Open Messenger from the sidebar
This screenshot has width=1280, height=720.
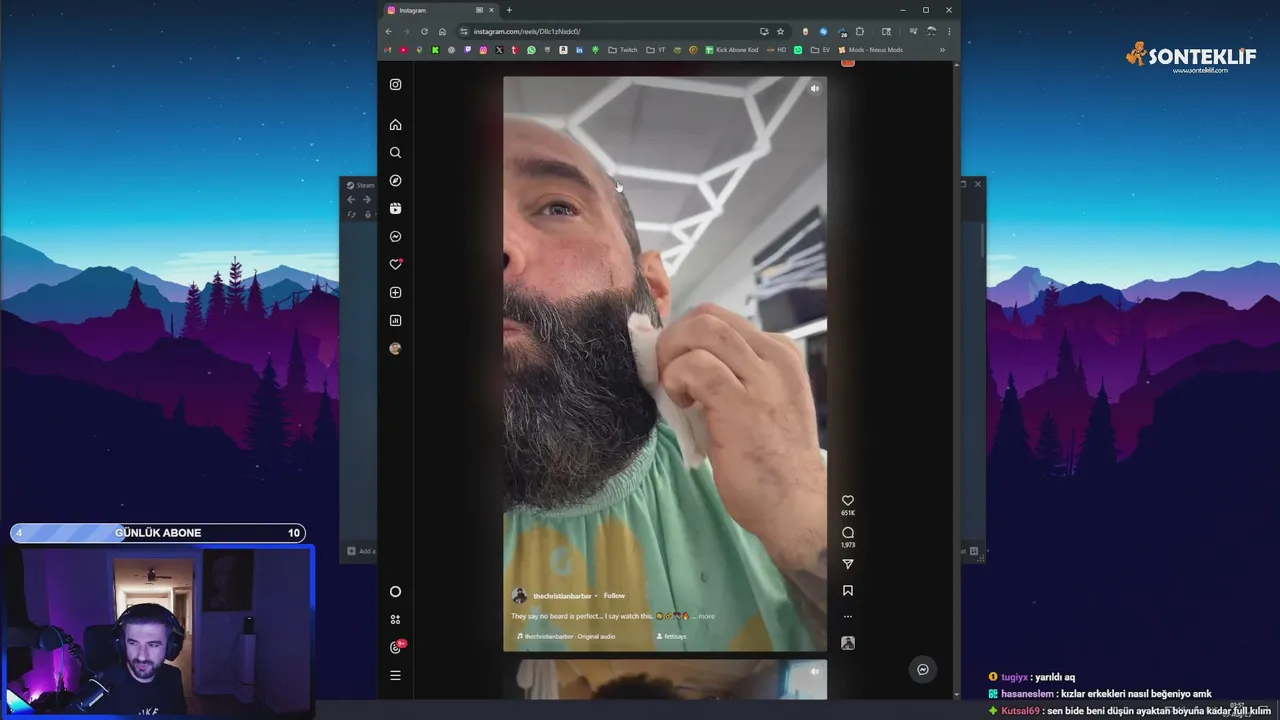(395, 237)
